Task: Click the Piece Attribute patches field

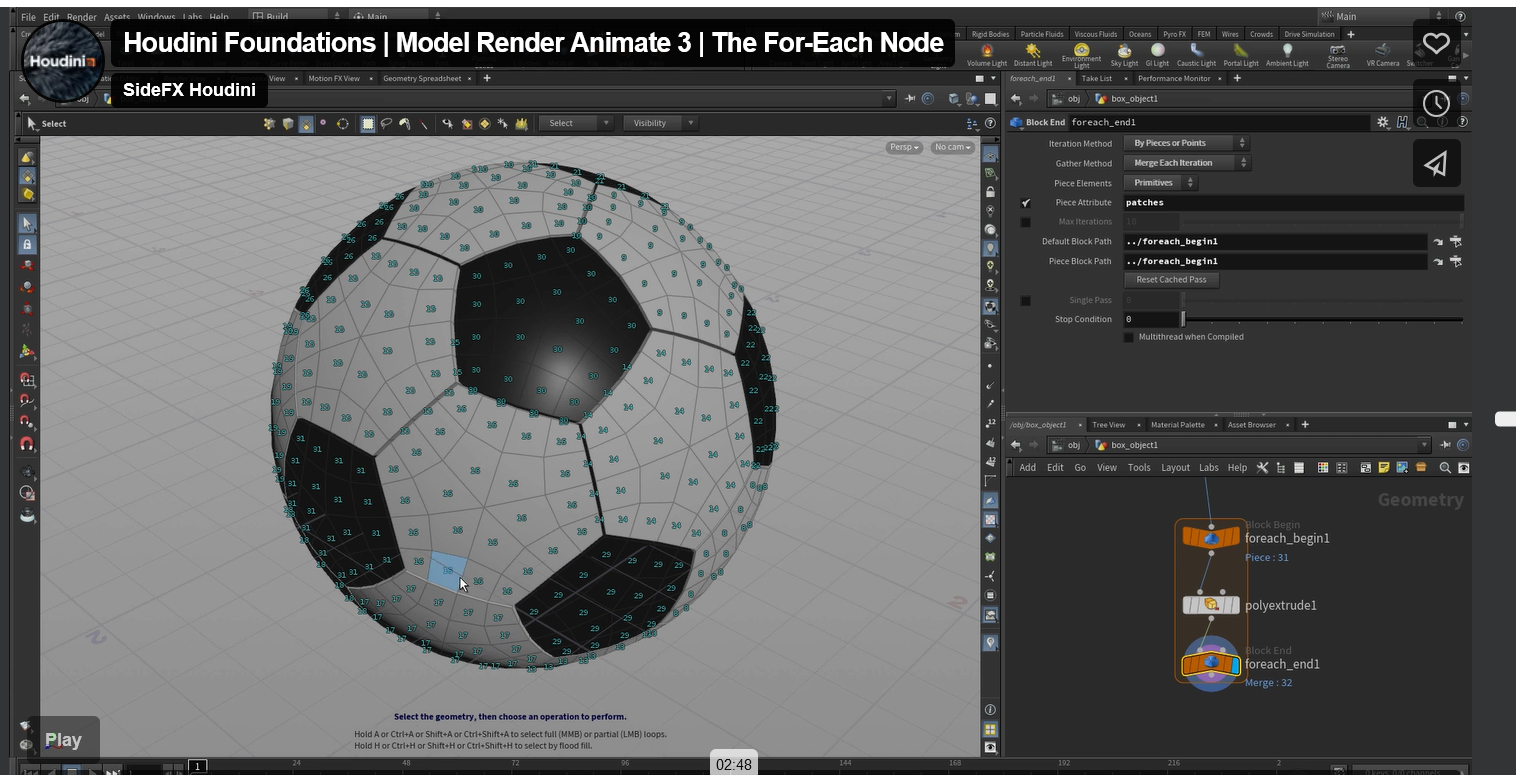Action: click(1293, 202)
